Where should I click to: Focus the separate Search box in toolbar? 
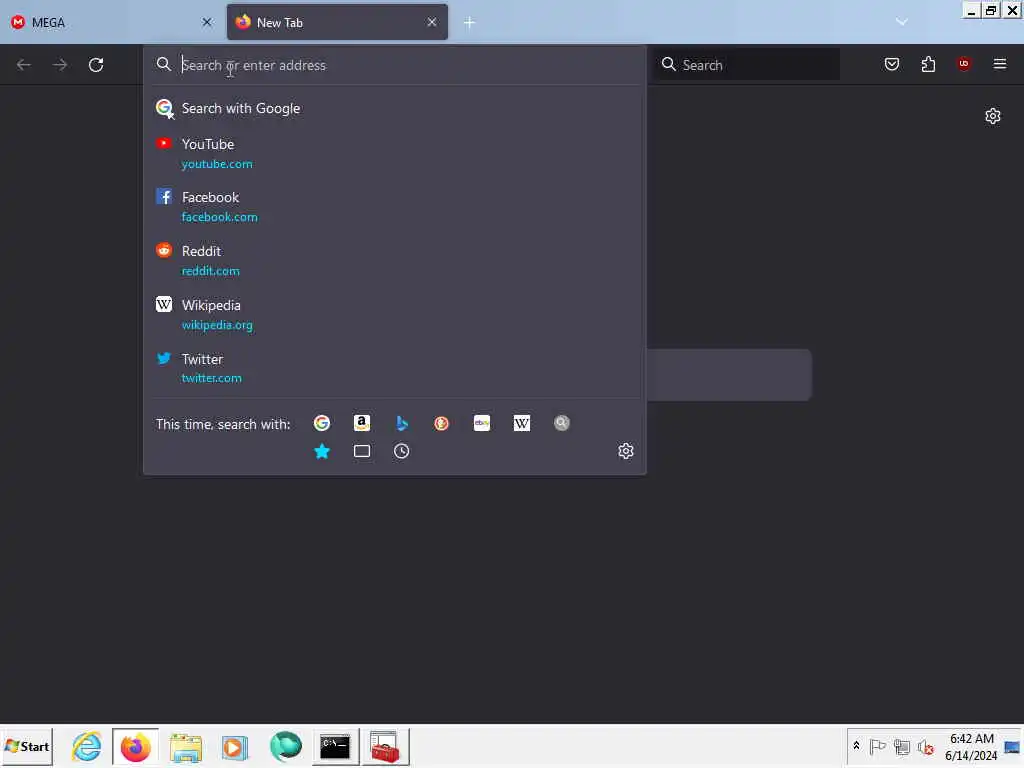coord(748,65)
